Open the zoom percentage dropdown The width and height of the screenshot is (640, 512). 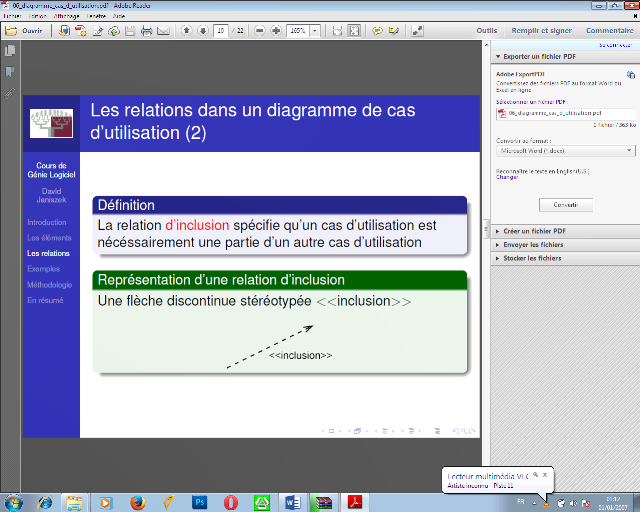[x=315, y=31]
